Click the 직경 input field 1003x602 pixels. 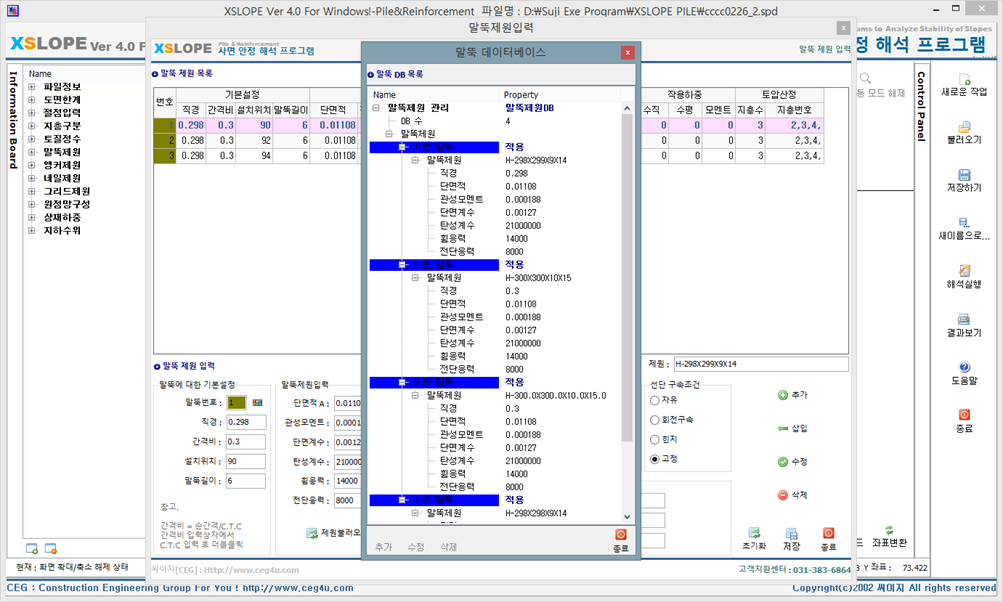246,422
